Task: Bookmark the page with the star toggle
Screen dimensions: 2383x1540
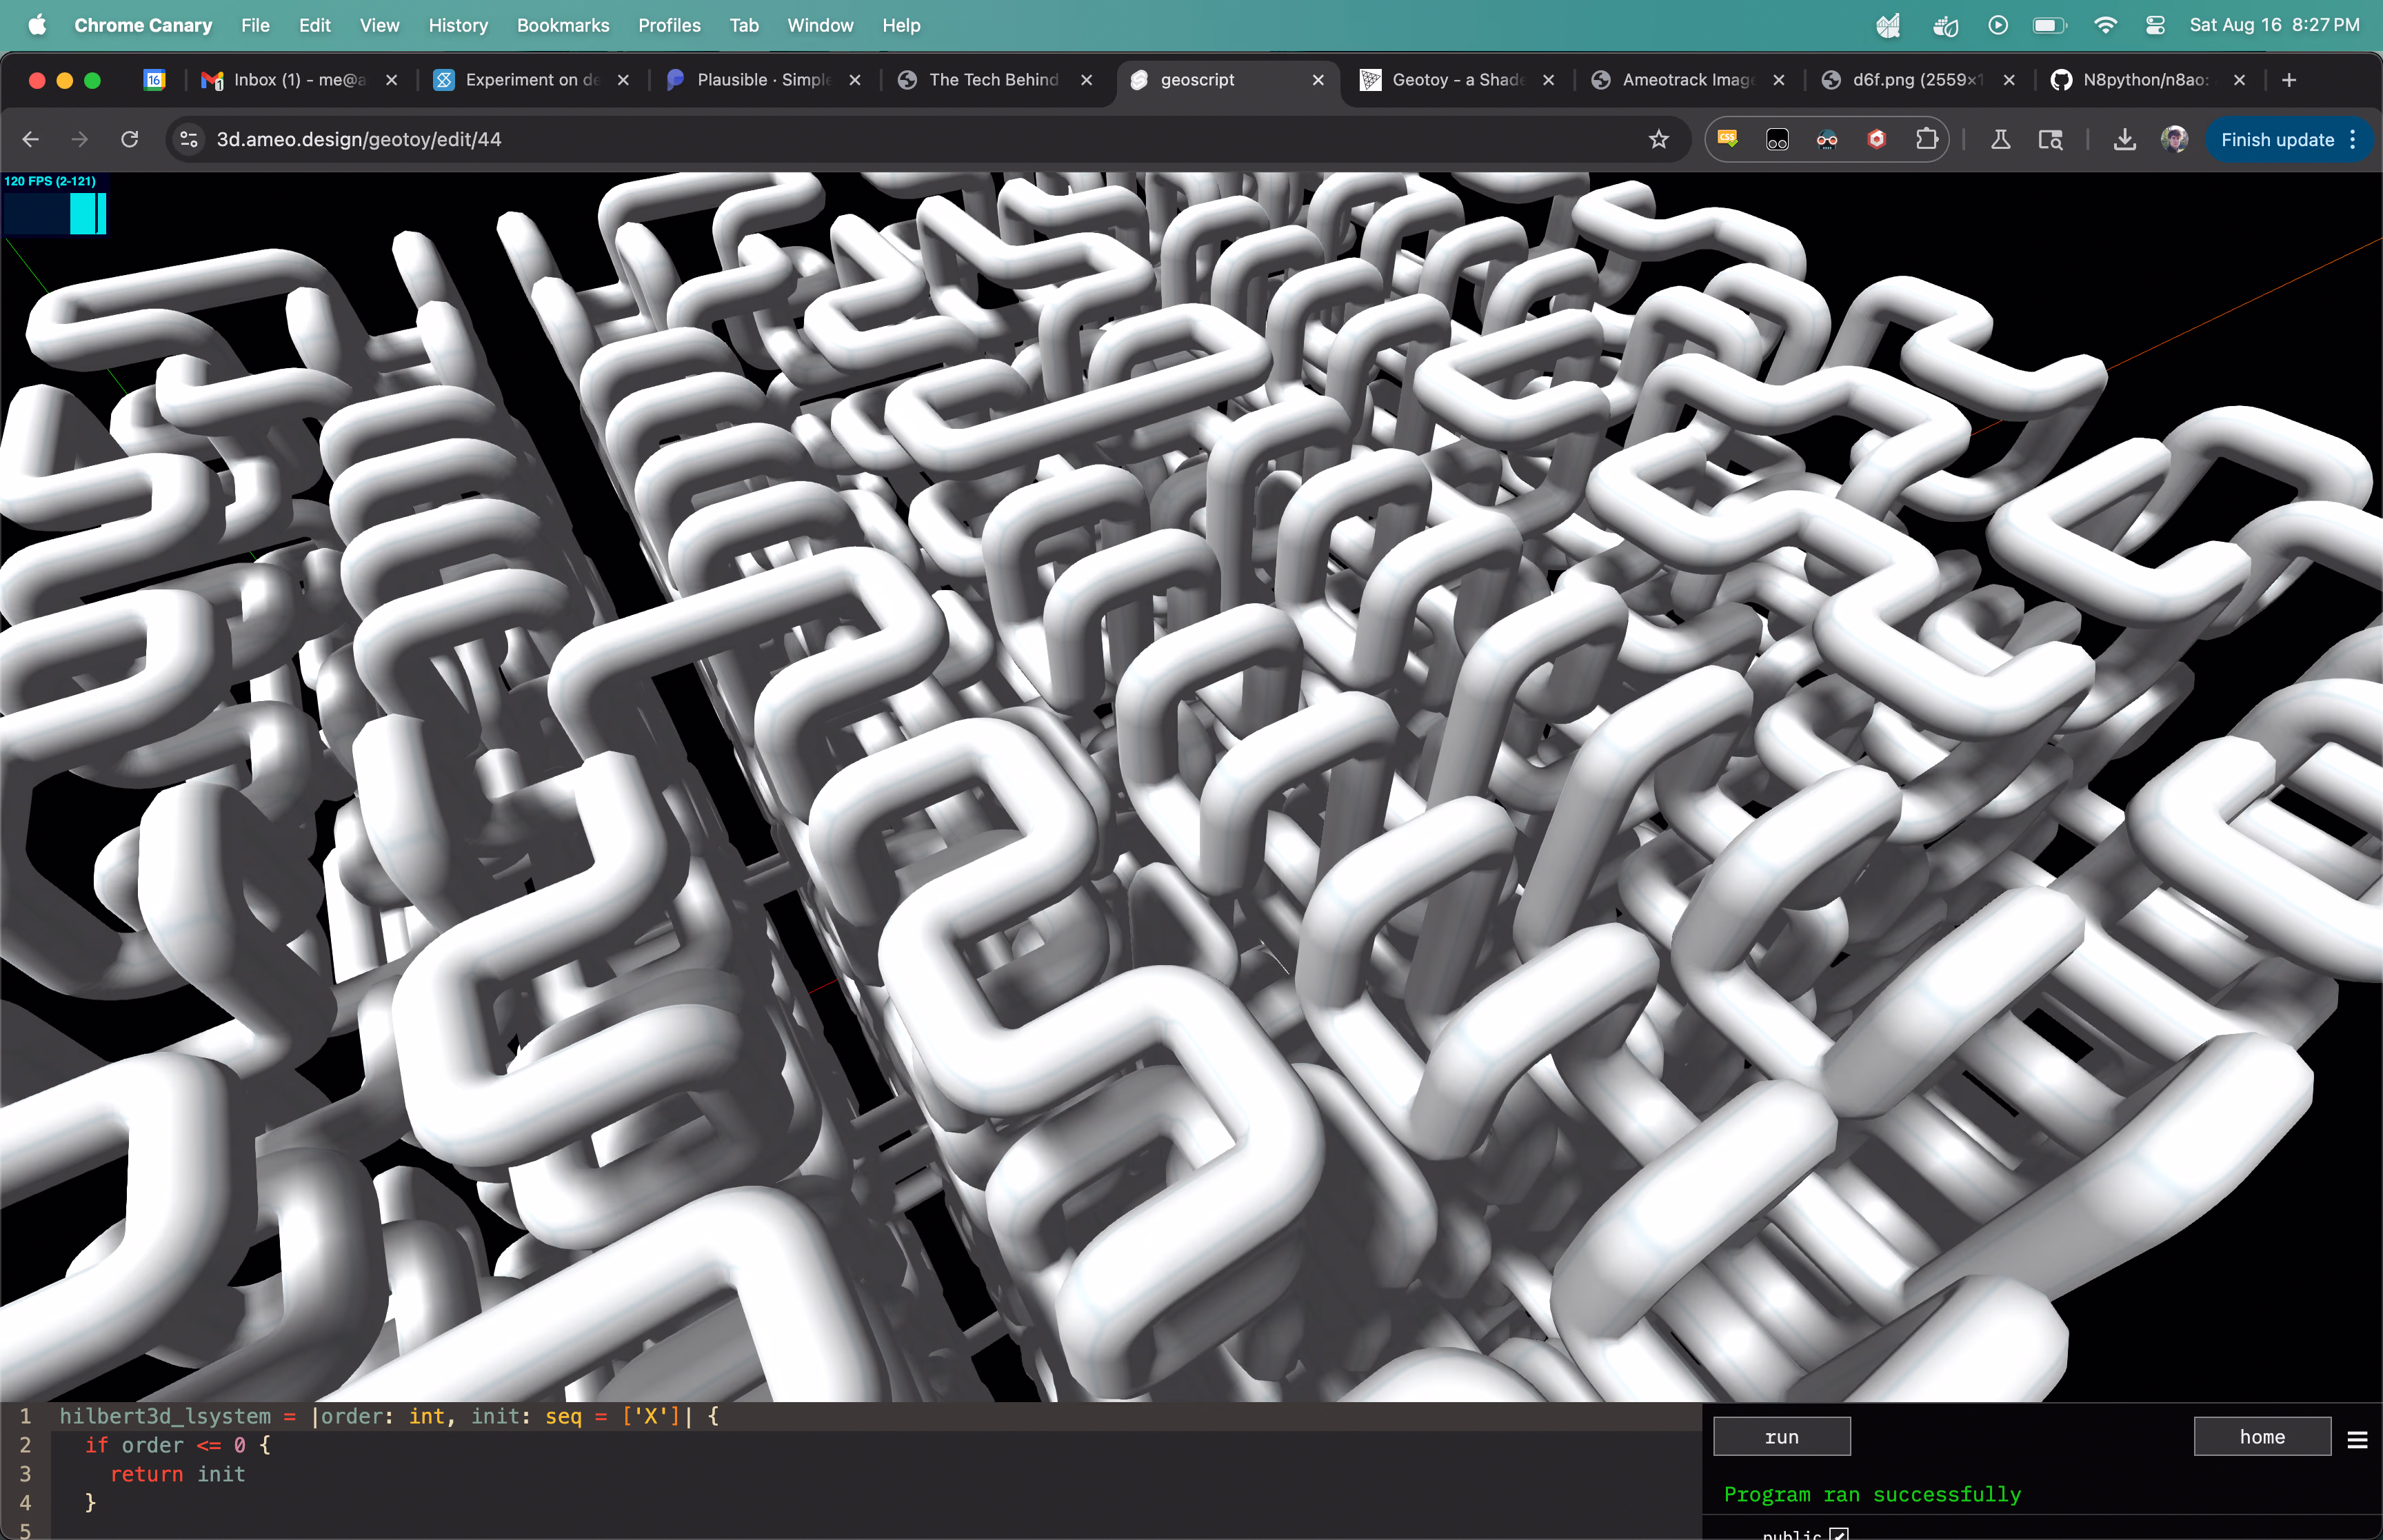Action: click(1660, 139)
